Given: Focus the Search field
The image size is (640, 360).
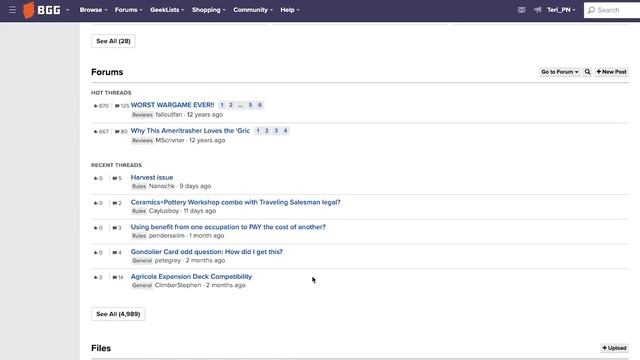Looking at the screenshot, I should [x=612, y=10].
